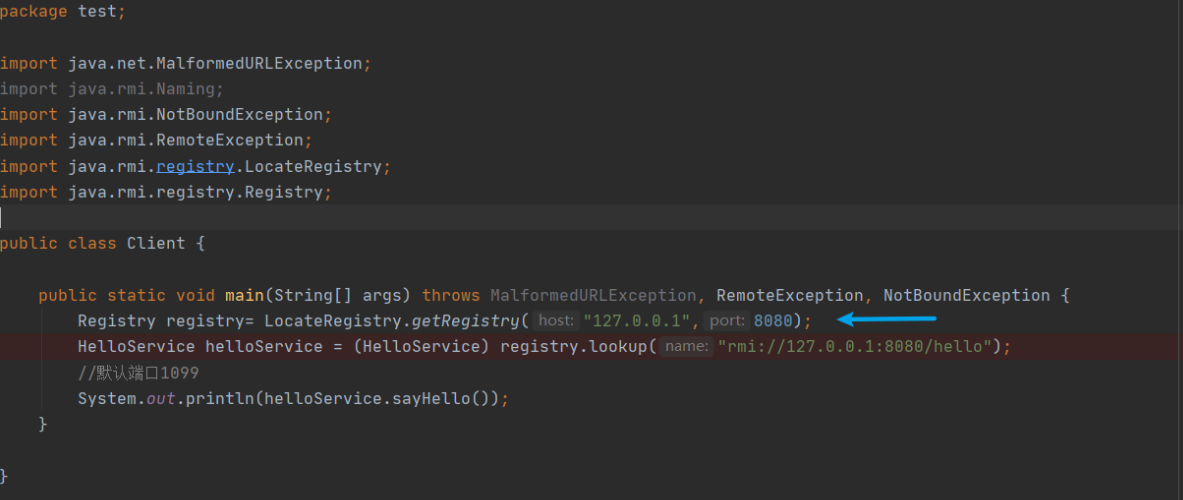Click the java.rmi.registry.Registry import line
Image resolution: width=1183 pixels, height=500 pixels.
click(166, 192)
